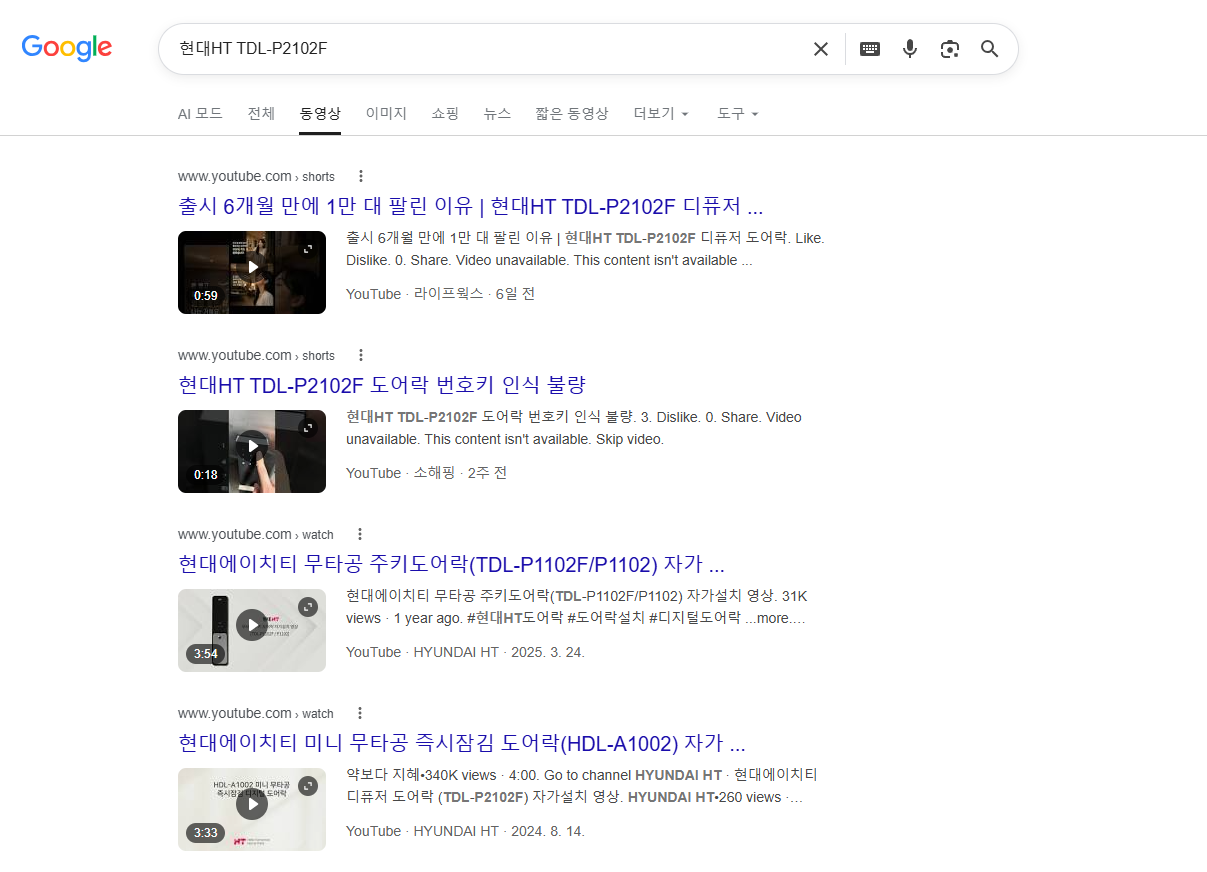This screenshot has width=1207, height=872.
Task: Click the Google logo
Action: pos(67,48)
